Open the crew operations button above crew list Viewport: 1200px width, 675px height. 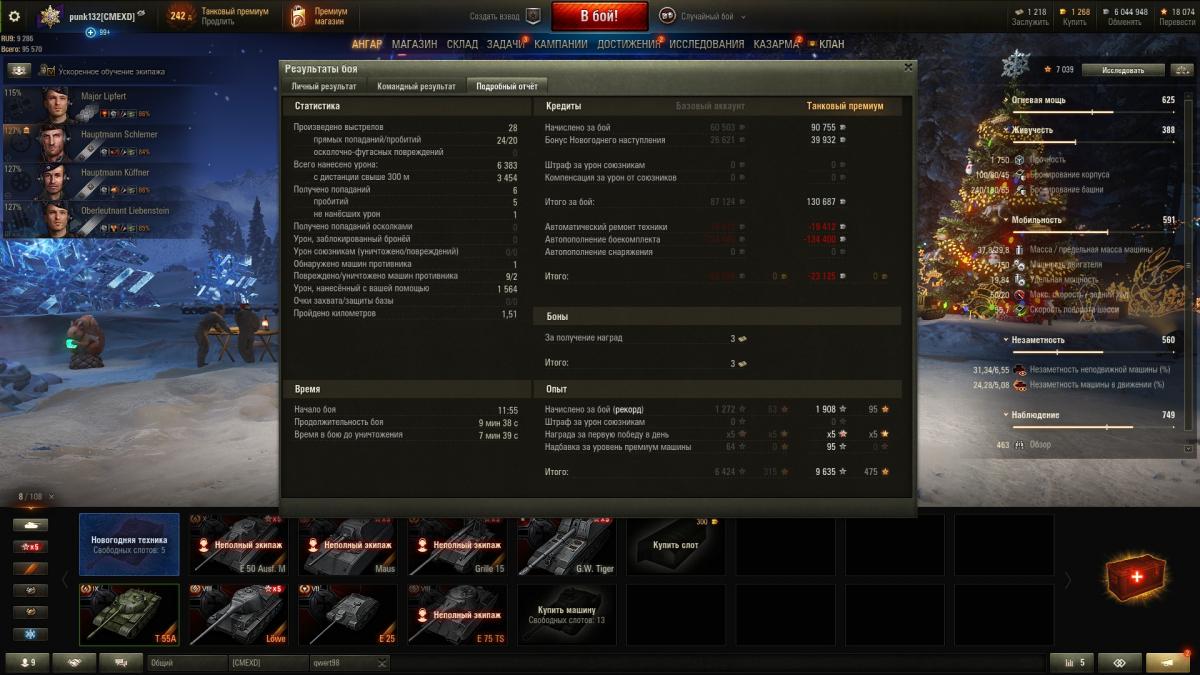click(19, 70)
